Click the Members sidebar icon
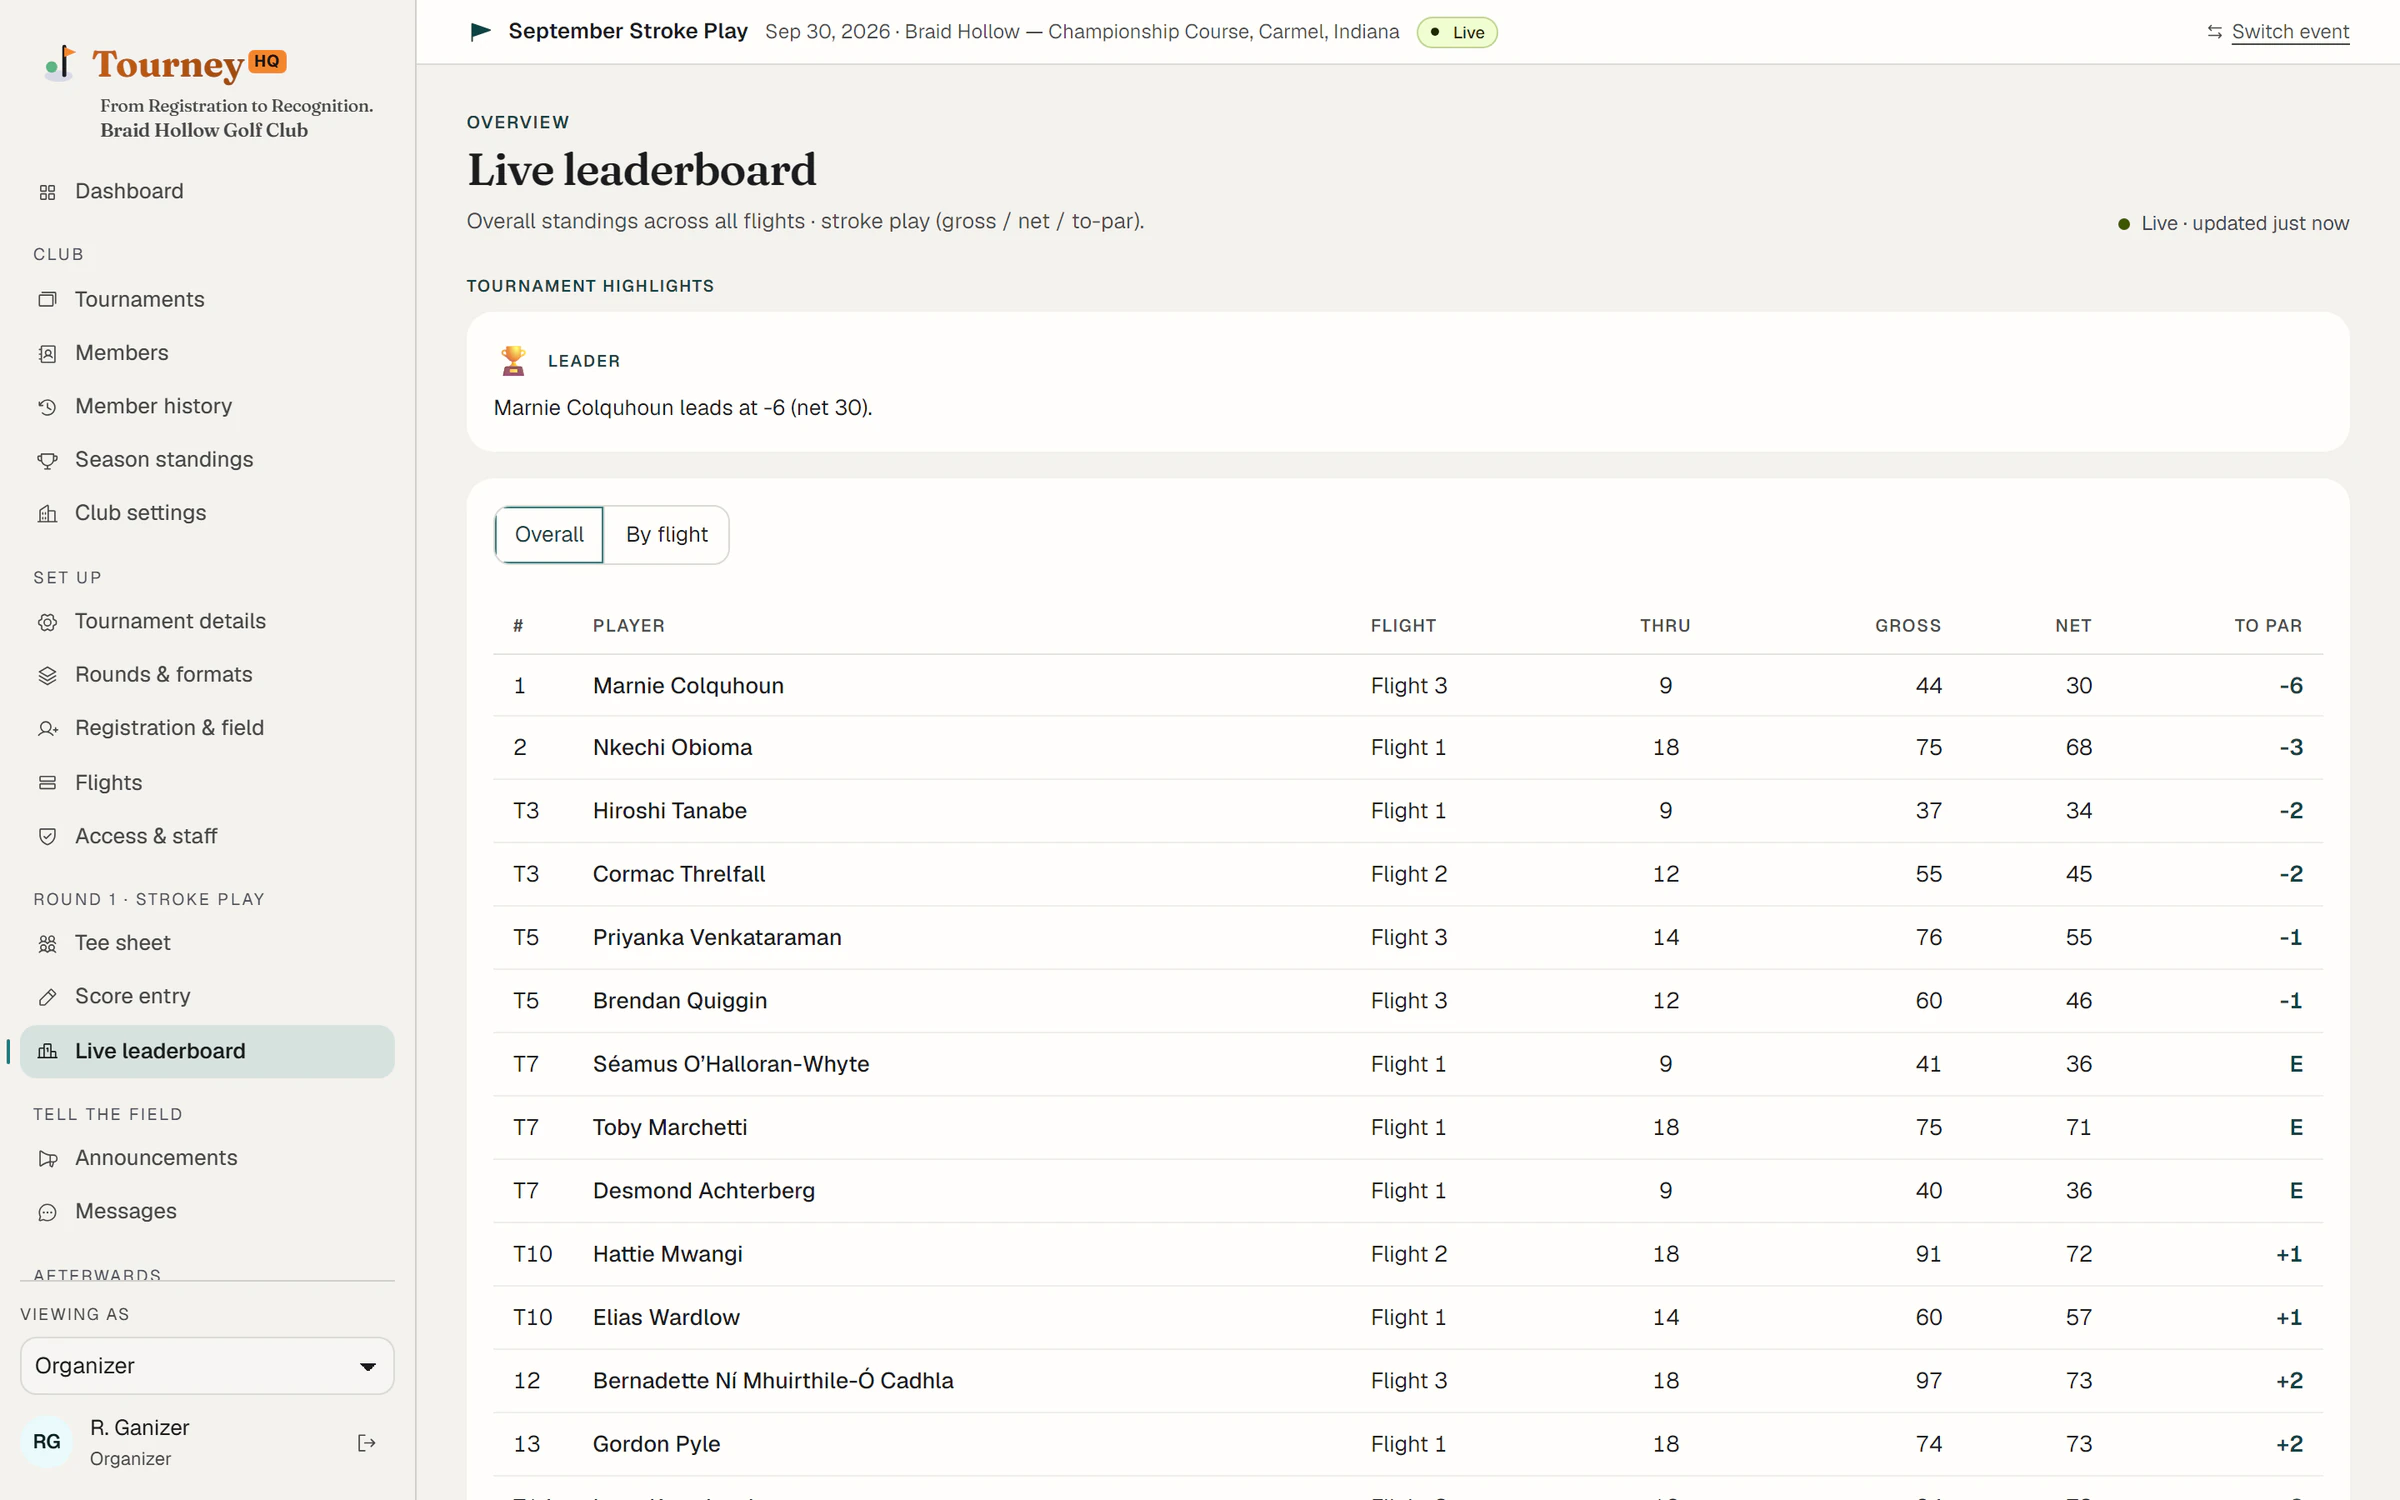This screenshot has height=1500, width=2400. (47, 353)
